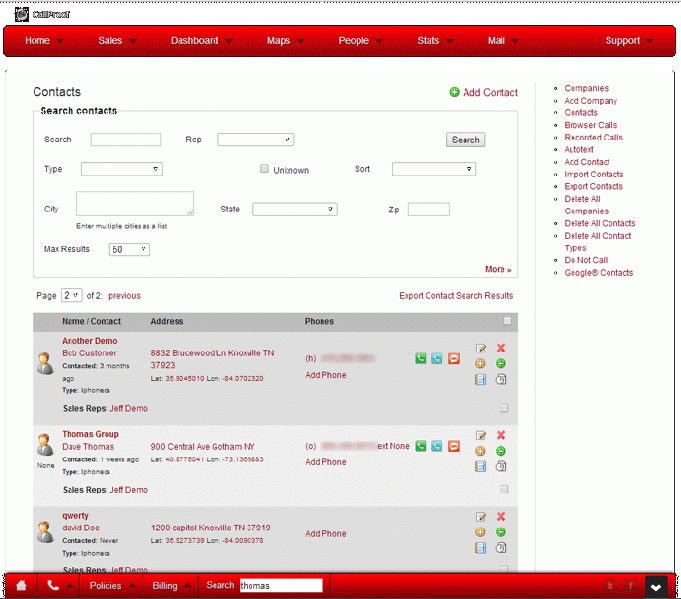The width and height of the screenshot is (681, 599).
Task: Delete Another Demo contact with red X
Action: tap(501, 348)
